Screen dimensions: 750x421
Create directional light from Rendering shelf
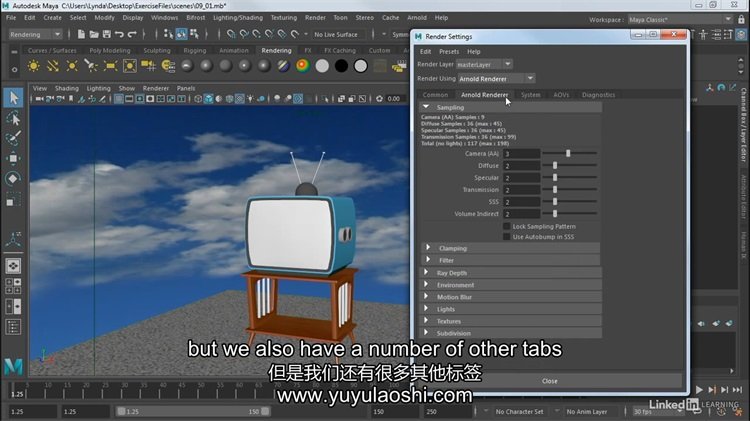[53, 66]
